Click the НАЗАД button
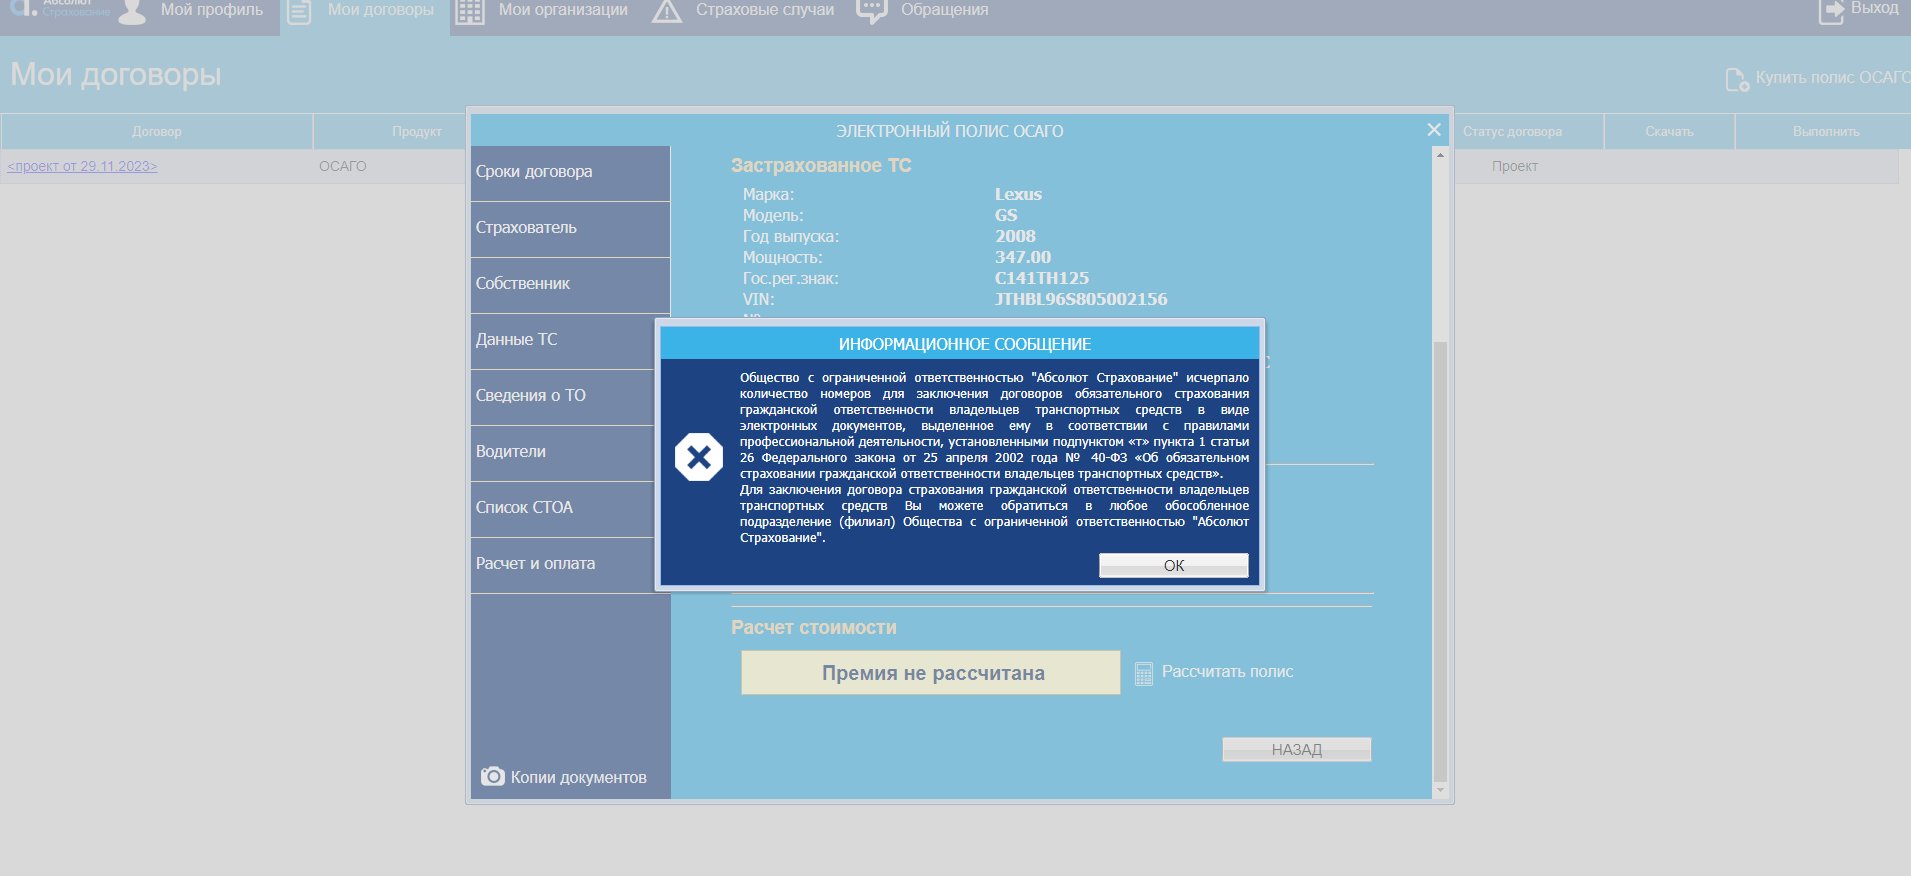 tap(1297, 749)
